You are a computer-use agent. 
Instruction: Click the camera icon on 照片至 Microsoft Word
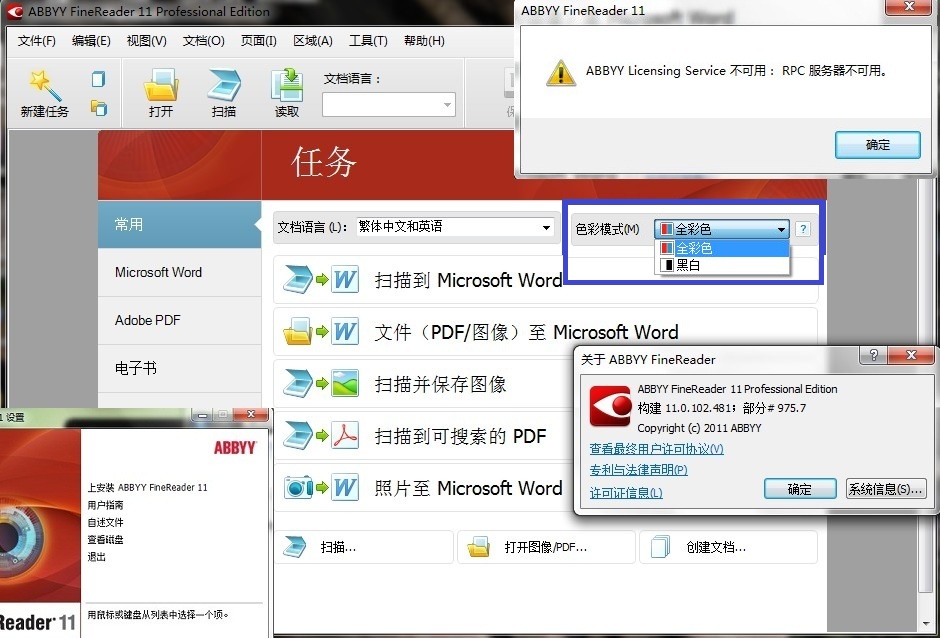(298, 487)
